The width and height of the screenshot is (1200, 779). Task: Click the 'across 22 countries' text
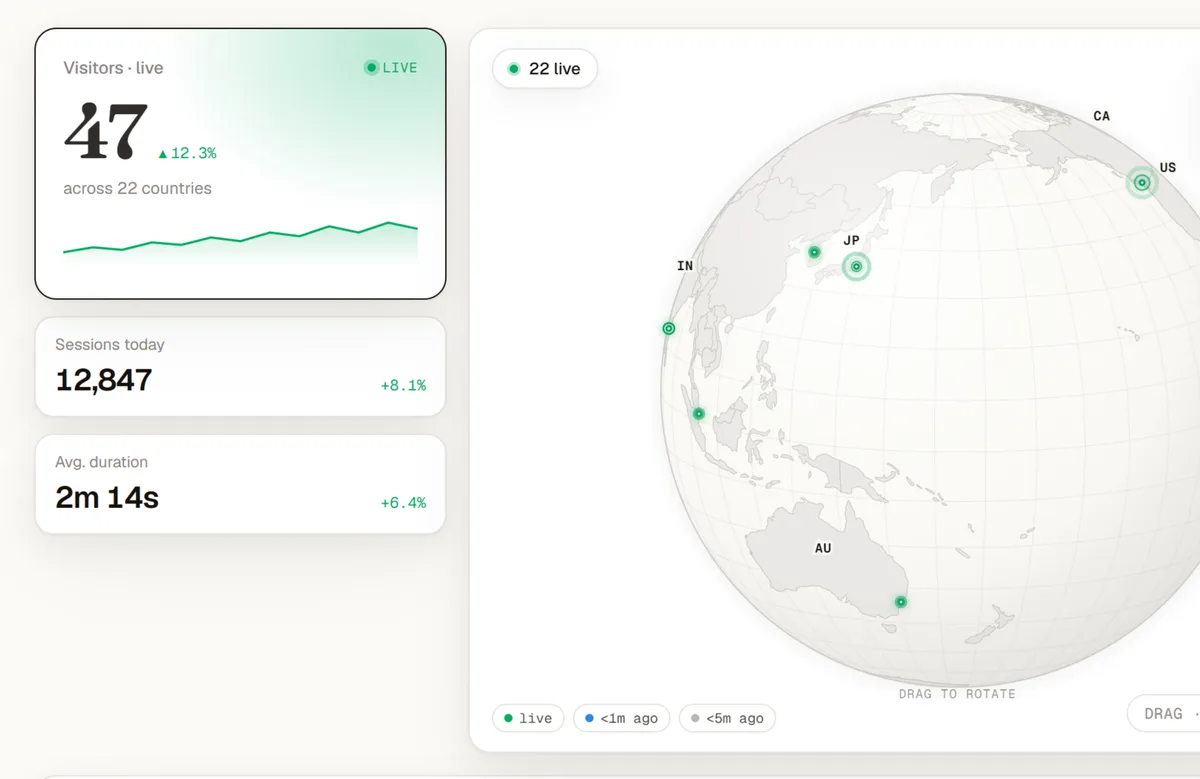137,188
